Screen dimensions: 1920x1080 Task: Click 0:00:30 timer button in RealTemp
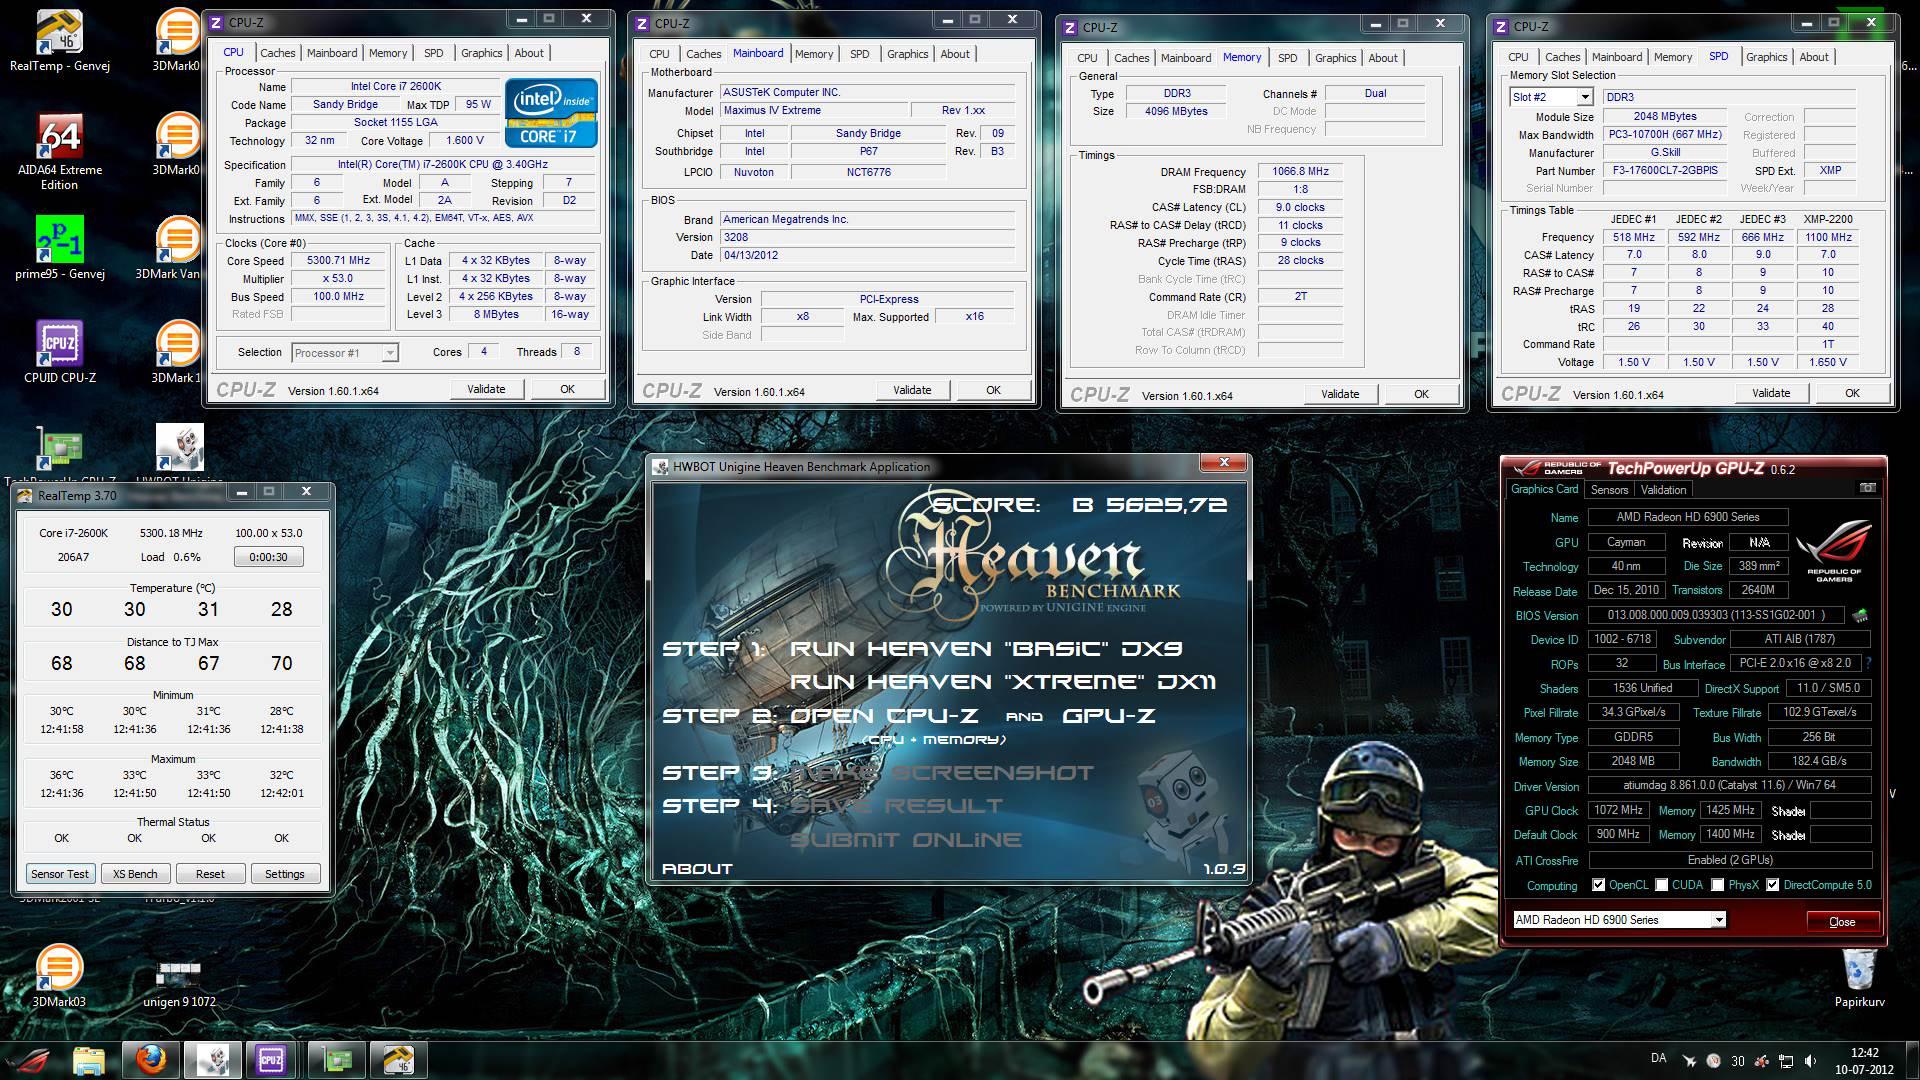(268, 557)
